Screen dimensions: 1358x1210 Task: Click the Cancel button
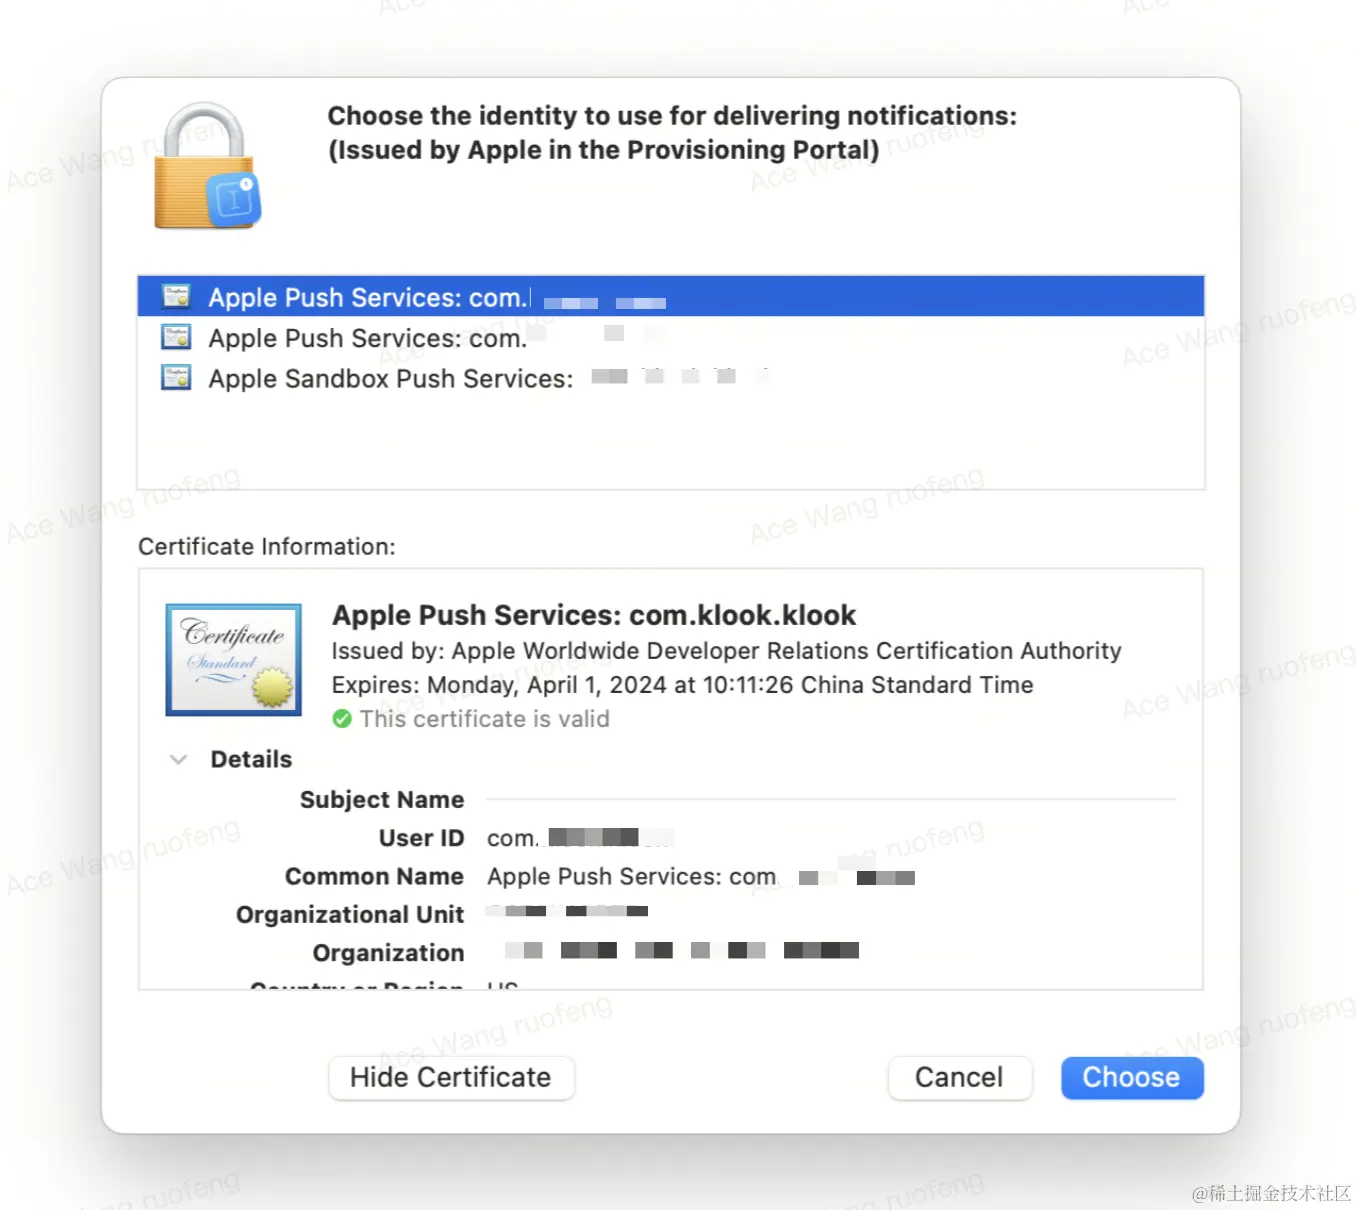[959, 1077]
